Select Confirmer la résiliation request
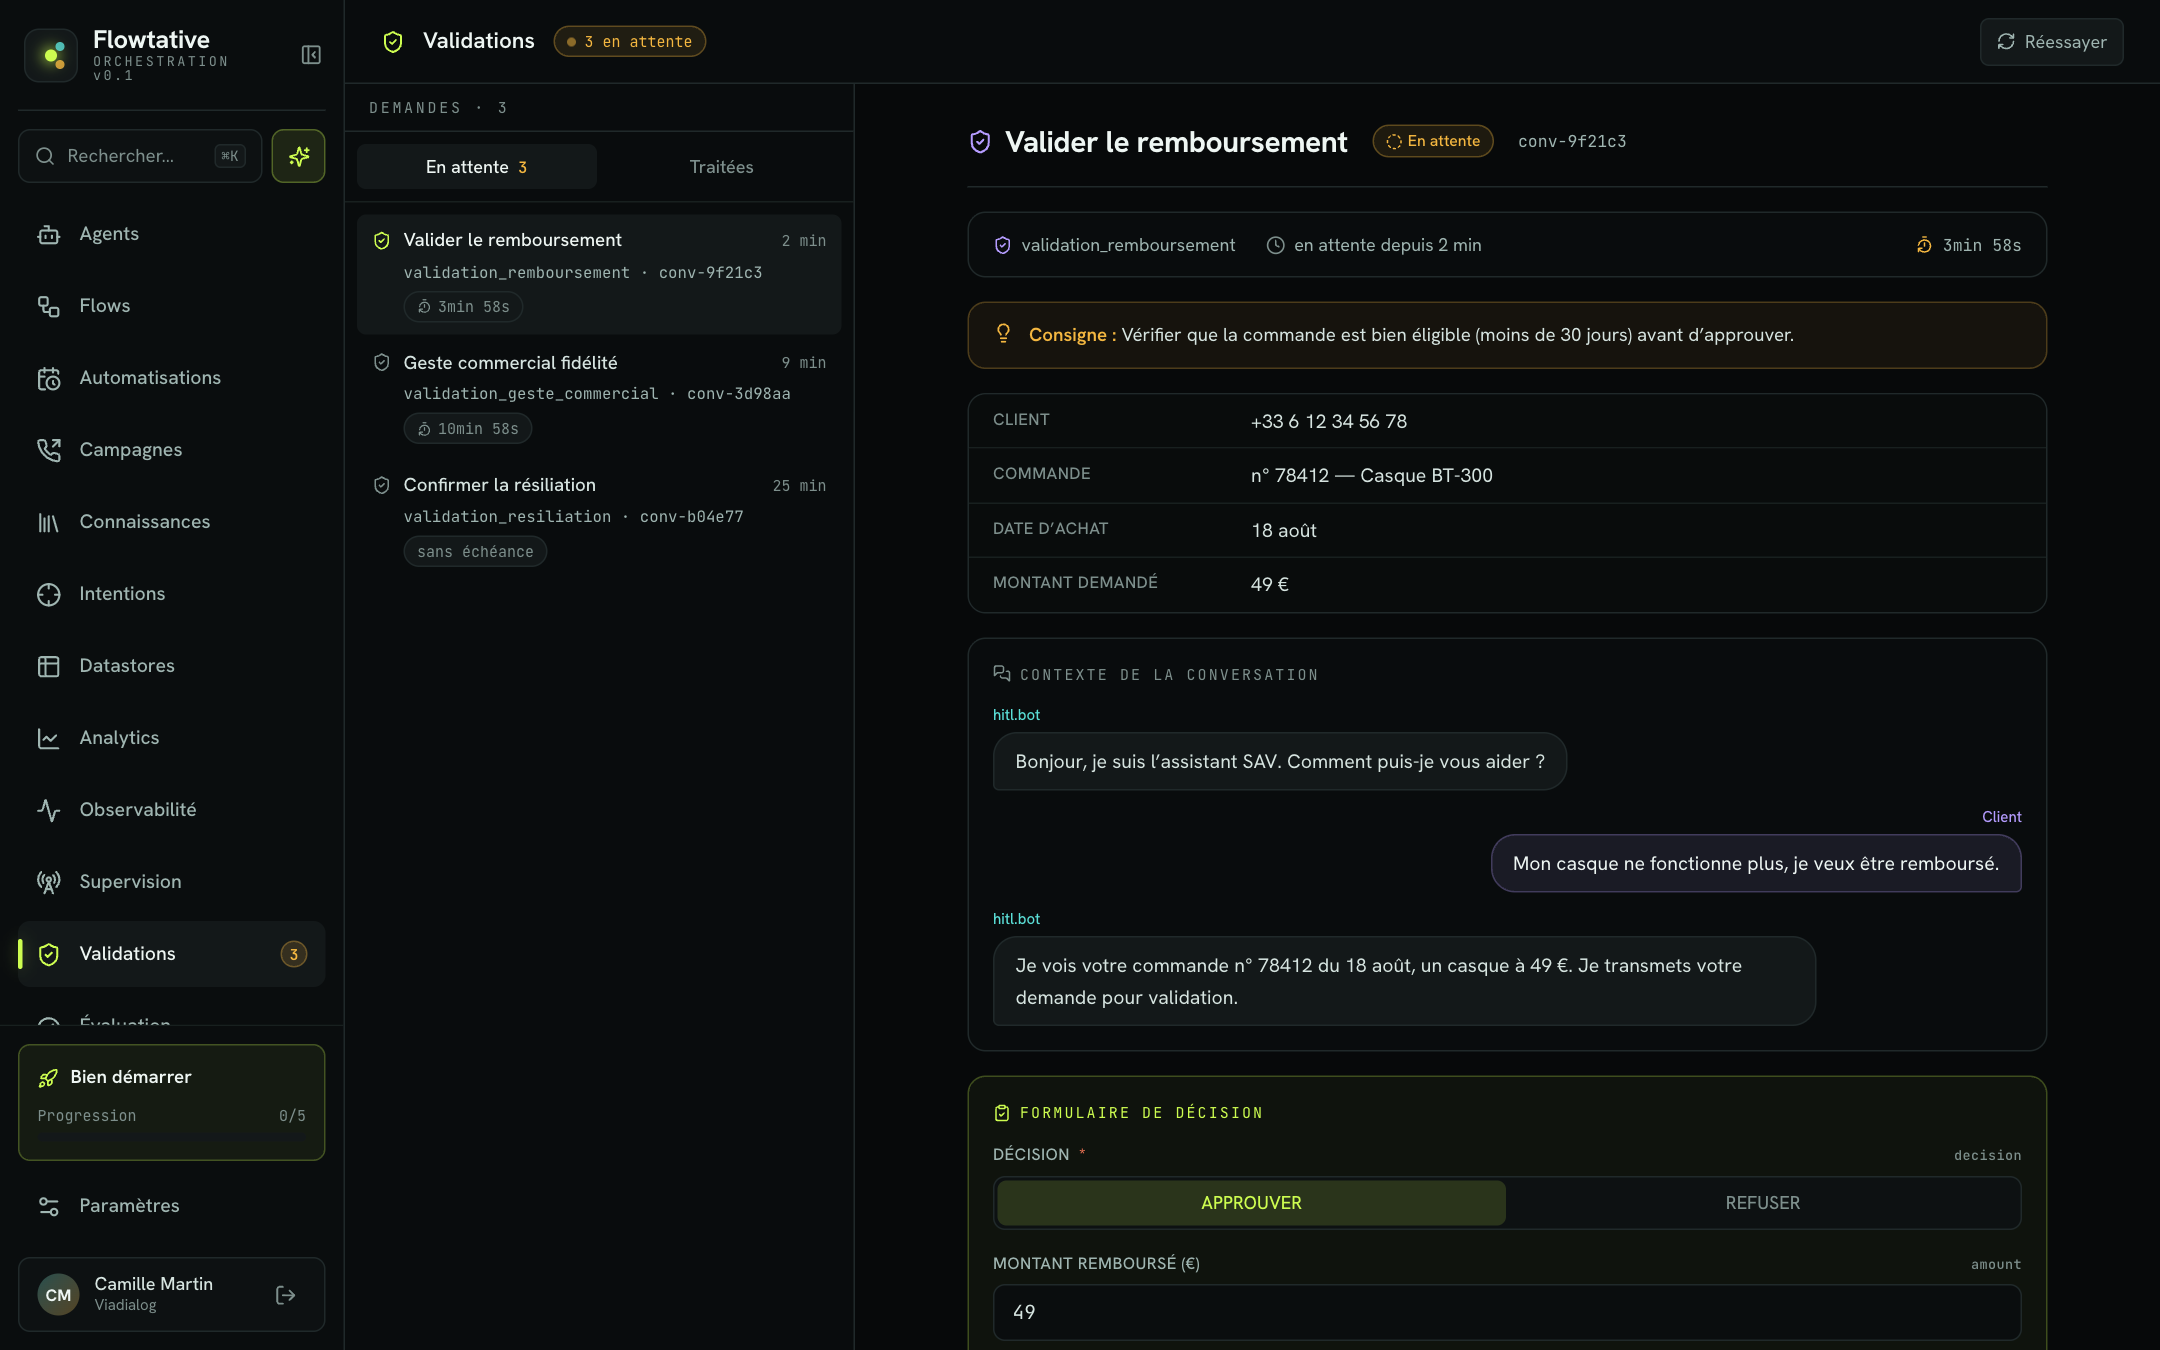 tap(598, 519)
